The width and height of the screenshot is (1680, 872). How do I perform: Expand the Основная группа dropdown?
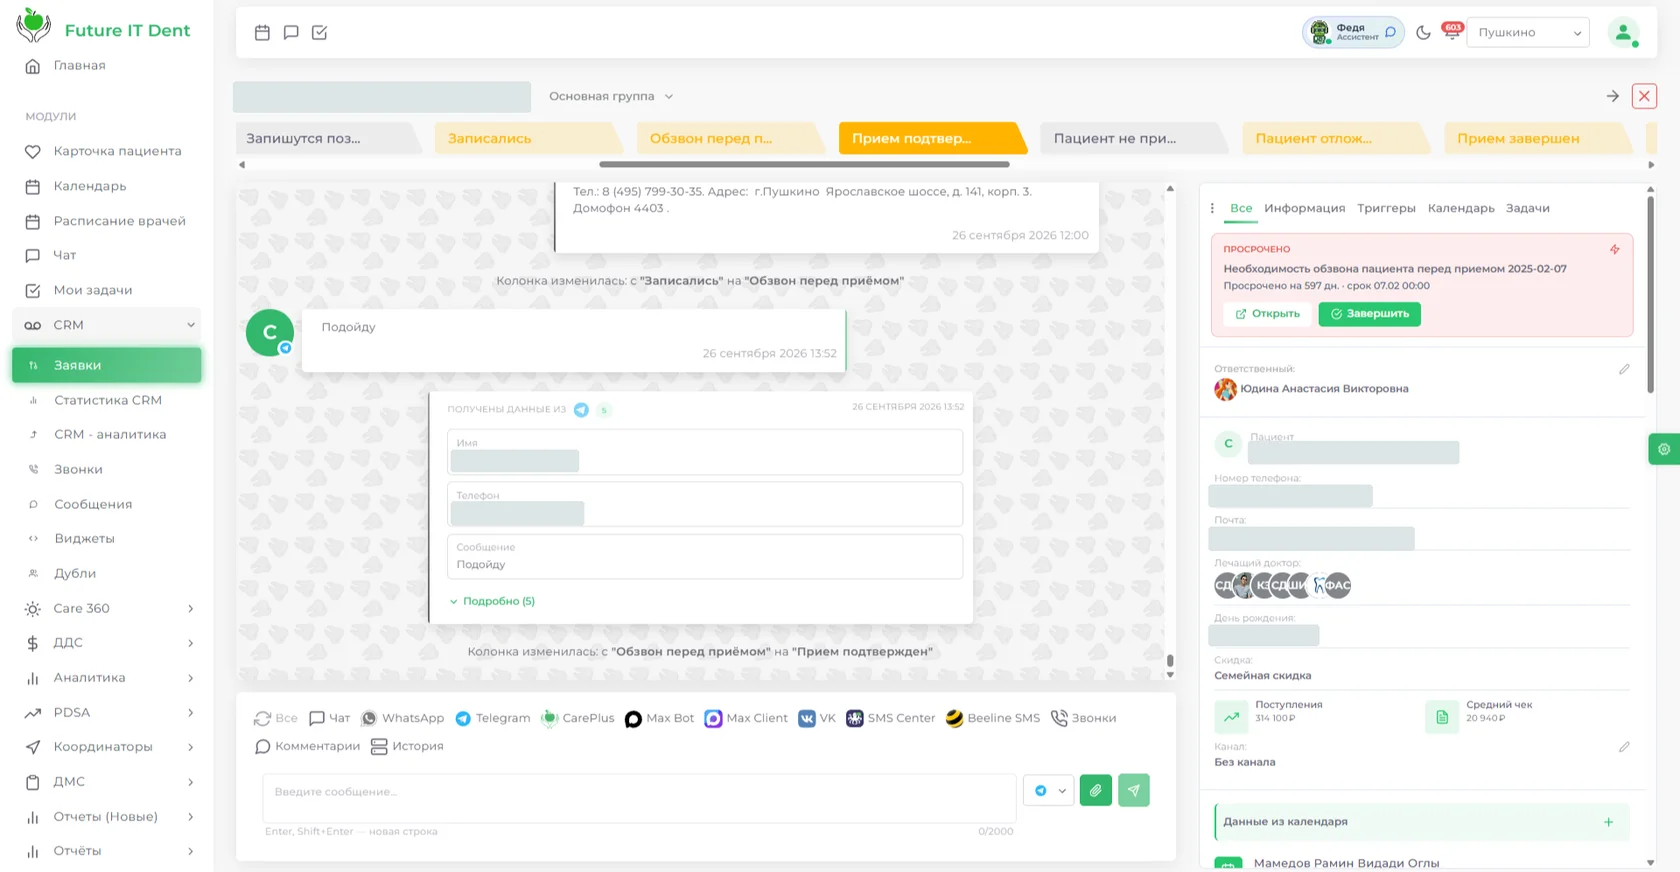(x=611, y=96)
